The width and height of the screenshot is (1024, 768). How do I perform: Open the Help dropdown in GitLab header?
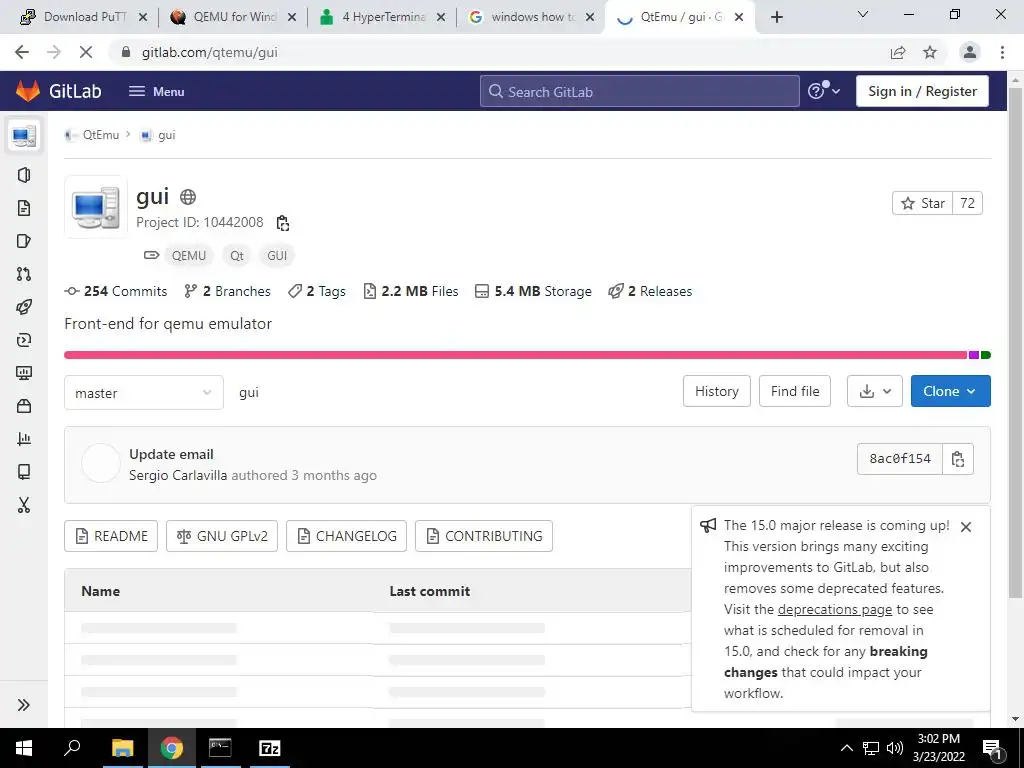point(824,91)
